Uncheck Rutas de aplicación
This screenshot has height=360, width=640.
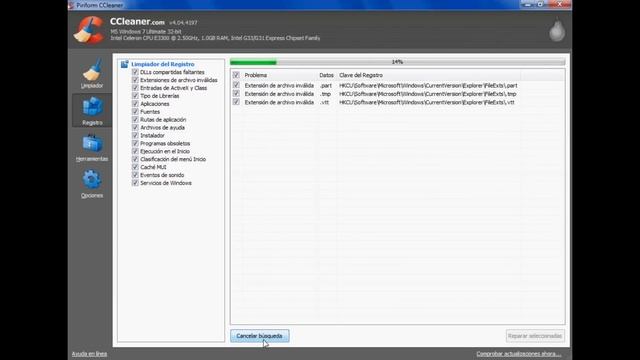(135, 120)
